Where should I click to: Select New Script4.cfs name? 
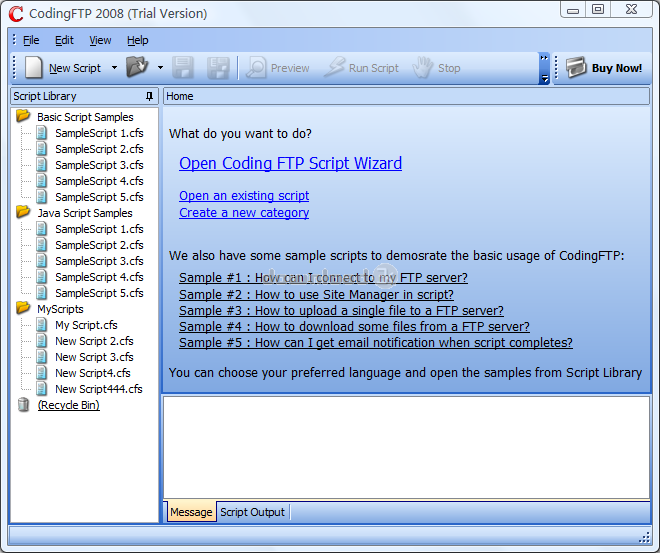click(93, 373)
